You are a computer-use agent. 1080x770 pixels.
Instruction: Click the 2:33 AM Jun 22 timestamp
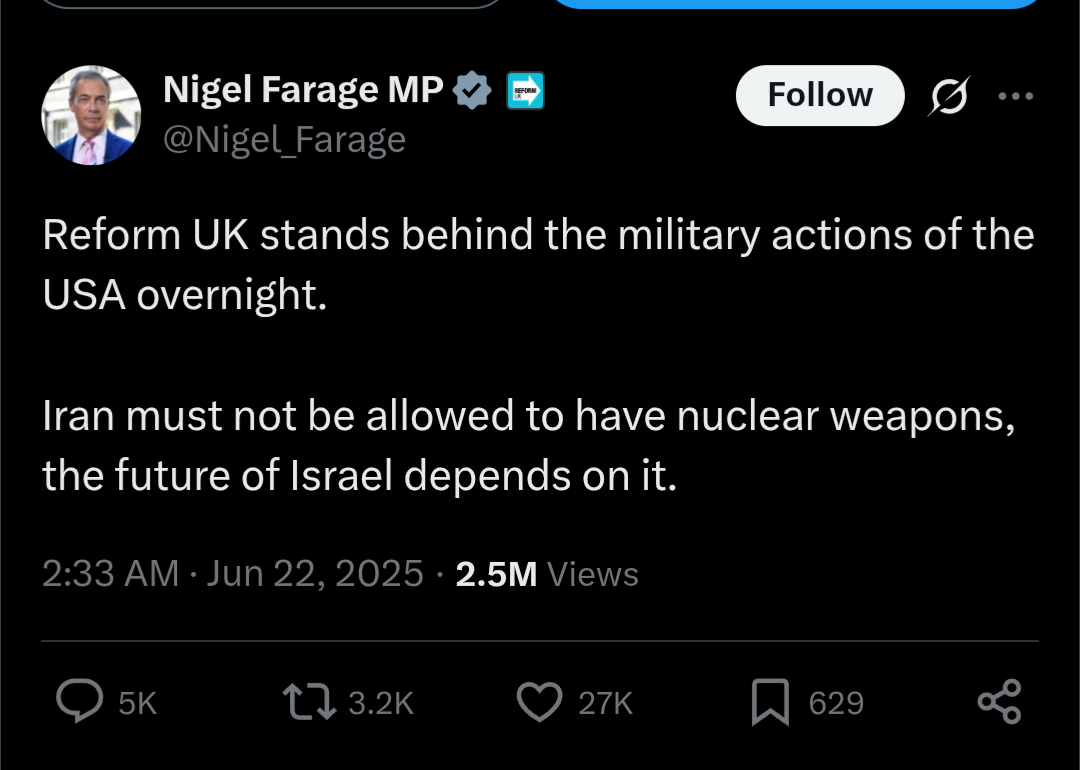[233, 574]
